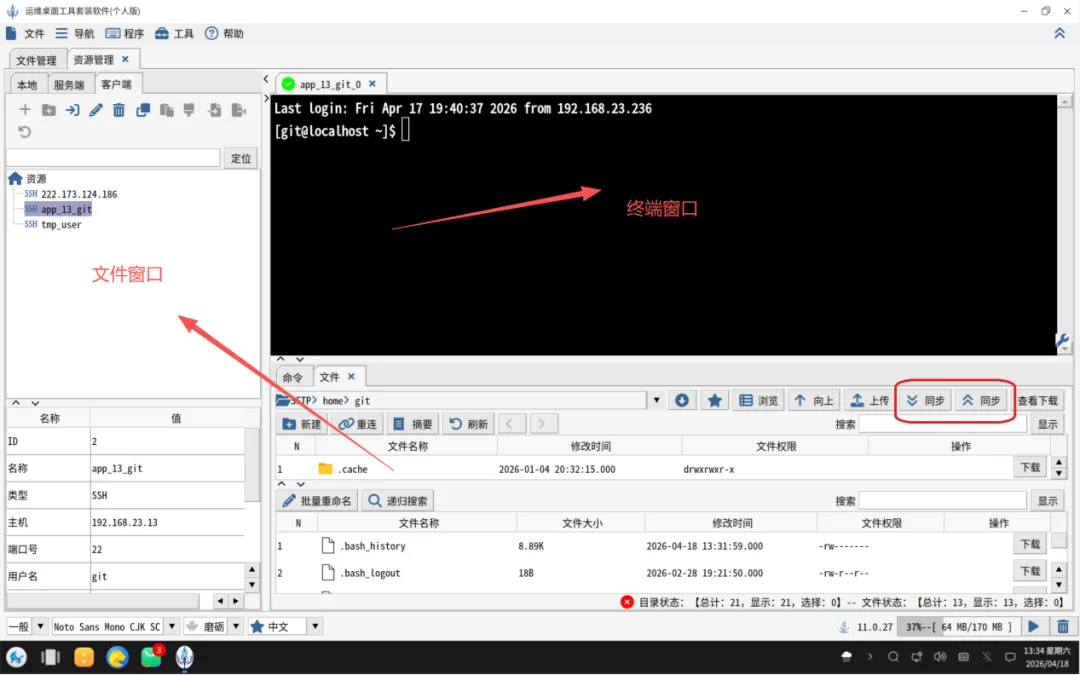Click the trash icon beside memory indicator
The image size is (1080, 675).
1063,626
